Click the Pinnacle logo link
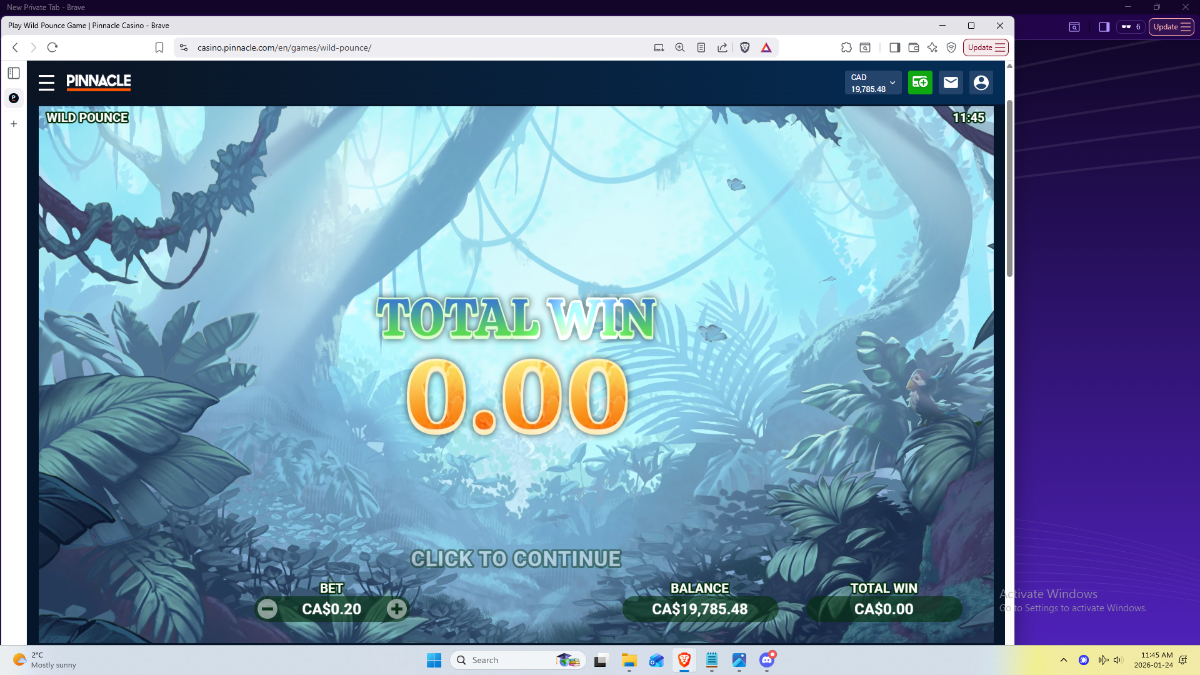The width and height of the screenshot is (1200, 675). point(99,82)
